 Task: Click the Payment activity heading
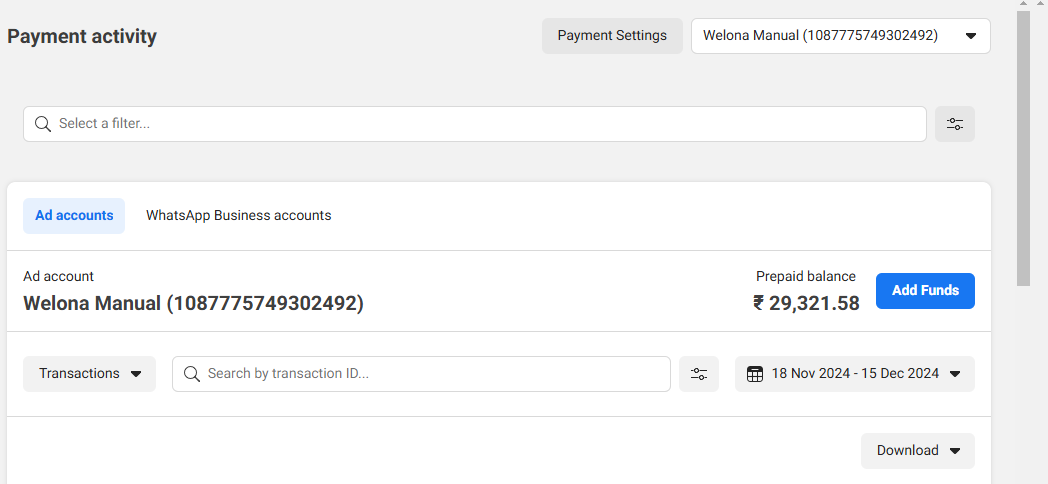pos(82,36)
